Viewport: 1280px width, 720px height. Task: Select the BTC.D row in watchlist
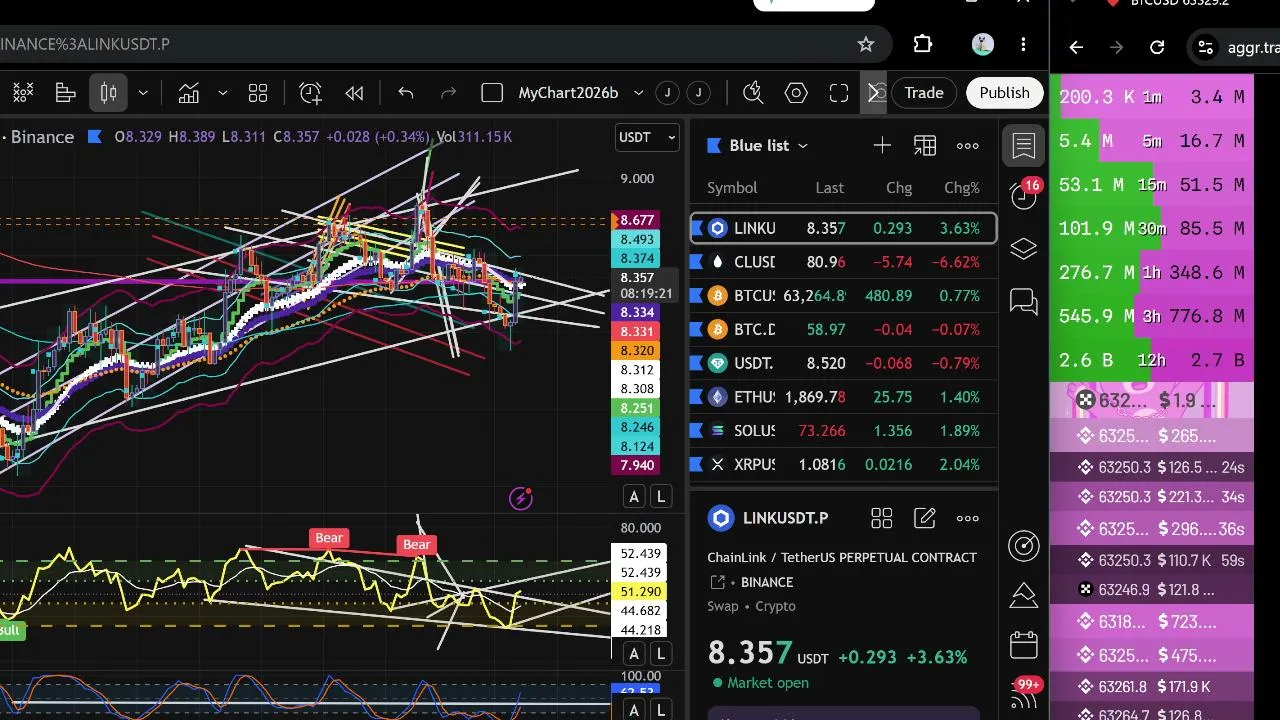(x=844, y=329)
